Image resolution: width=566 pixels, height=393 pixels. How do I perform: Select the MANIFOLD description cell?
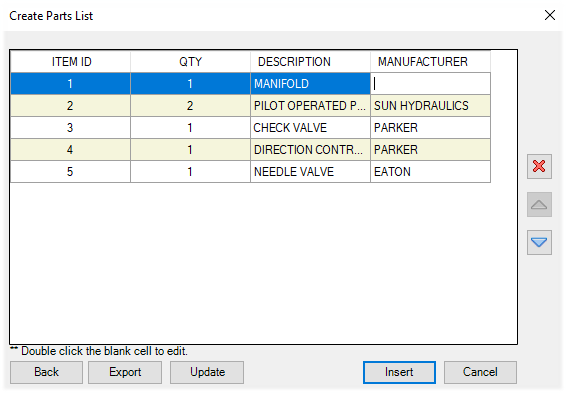click(310, 84)
